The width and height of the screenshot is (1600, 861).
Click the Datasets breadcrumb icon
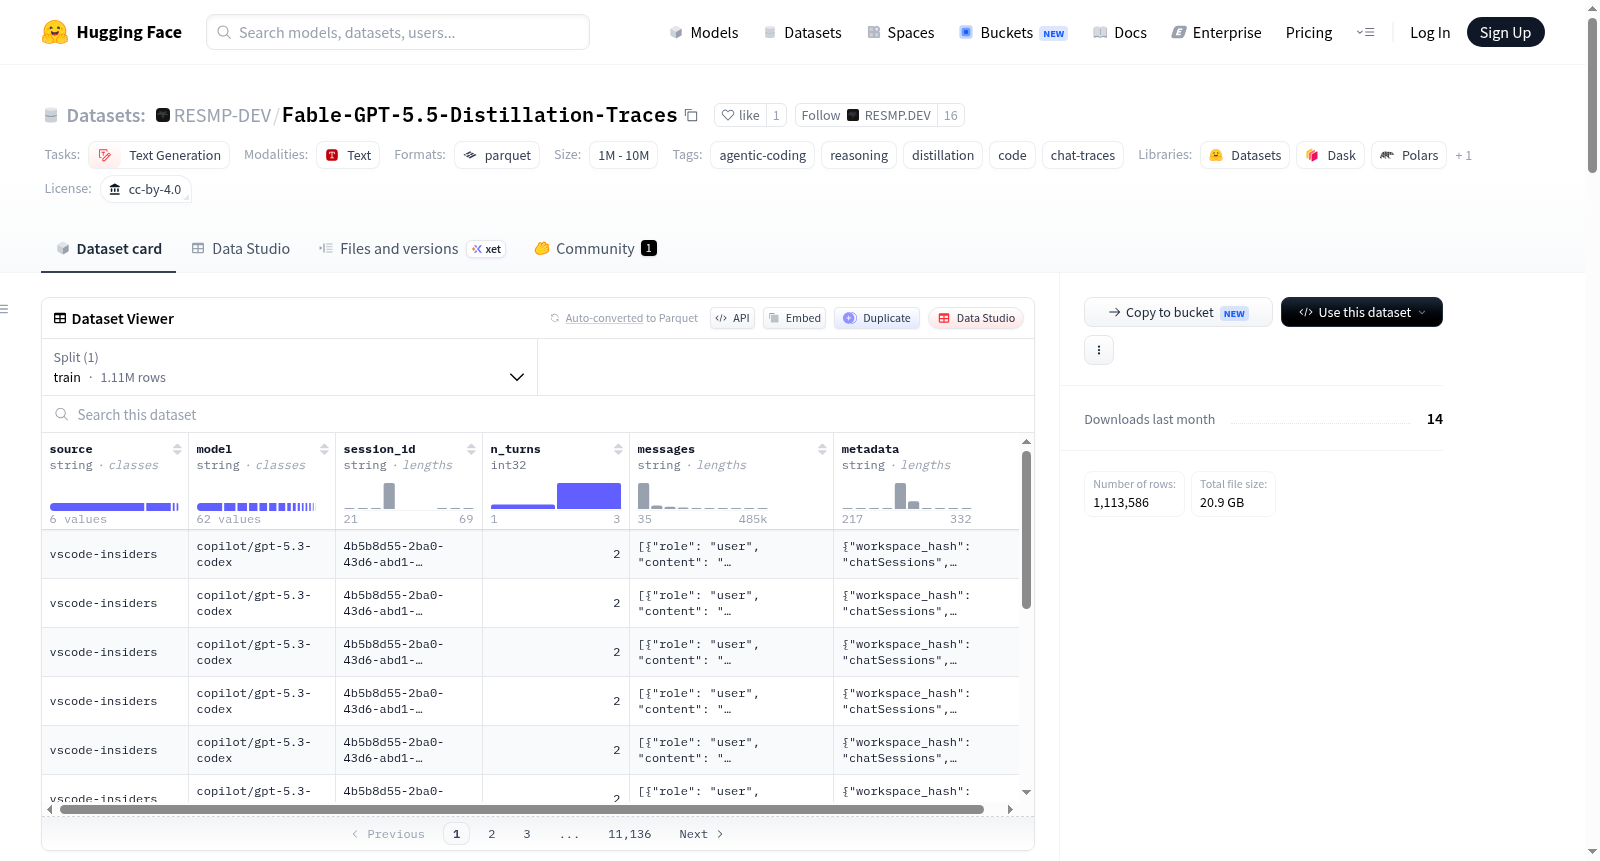pyautogui.click(x=51, y=115)
